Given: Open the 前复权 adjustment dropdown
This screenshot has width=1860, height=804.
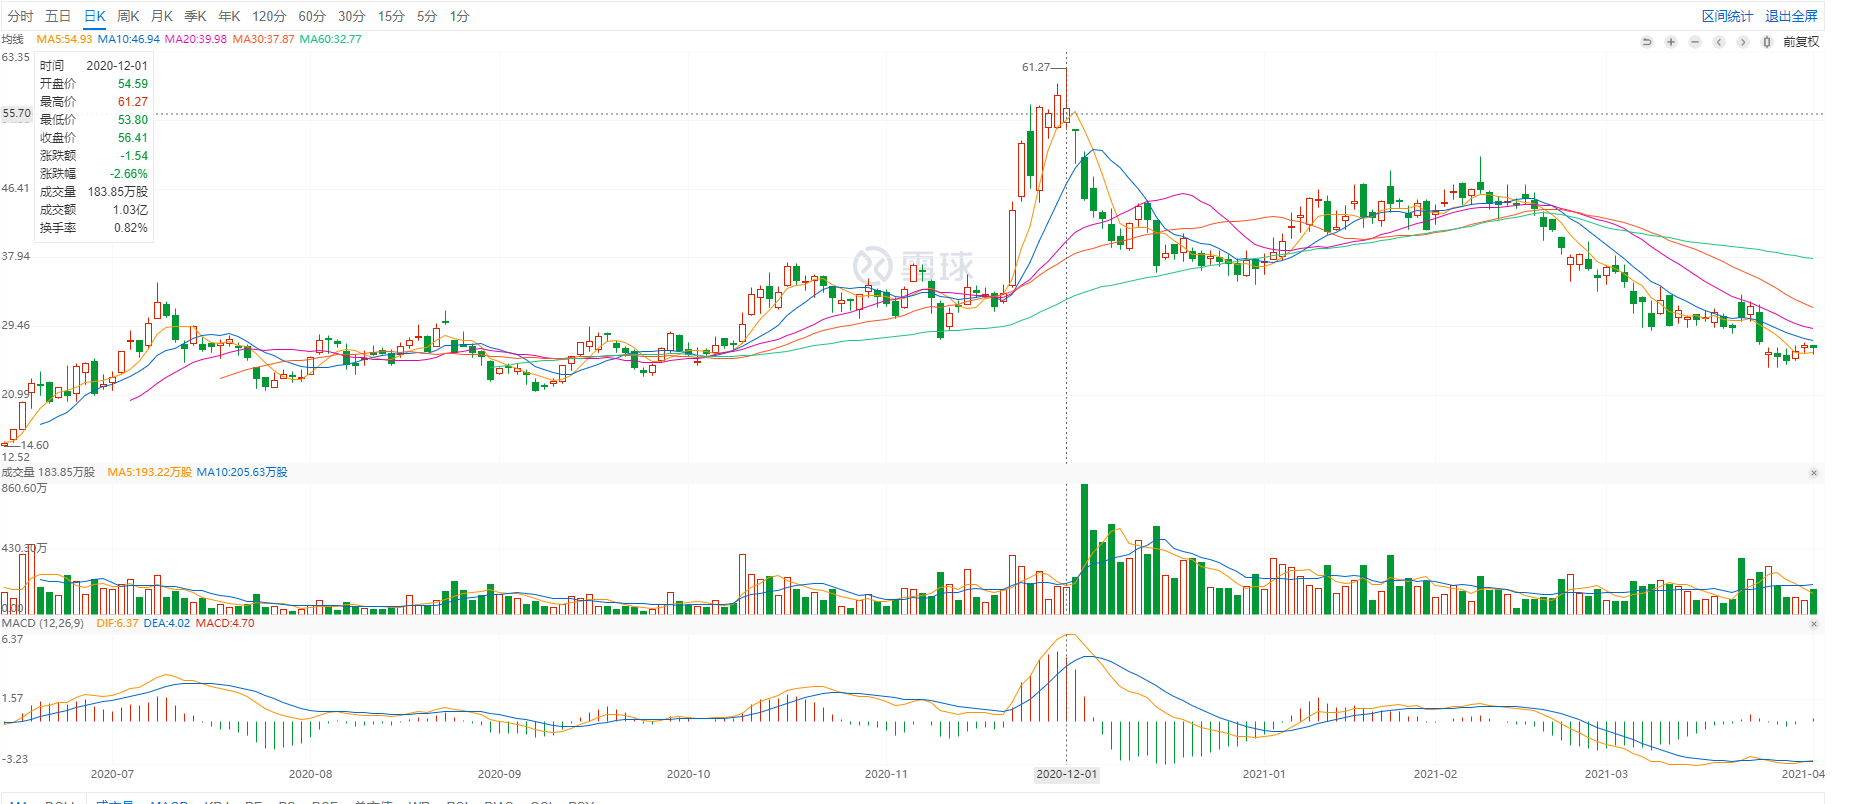Looking at the screenshot, I should pos(1801,42).
